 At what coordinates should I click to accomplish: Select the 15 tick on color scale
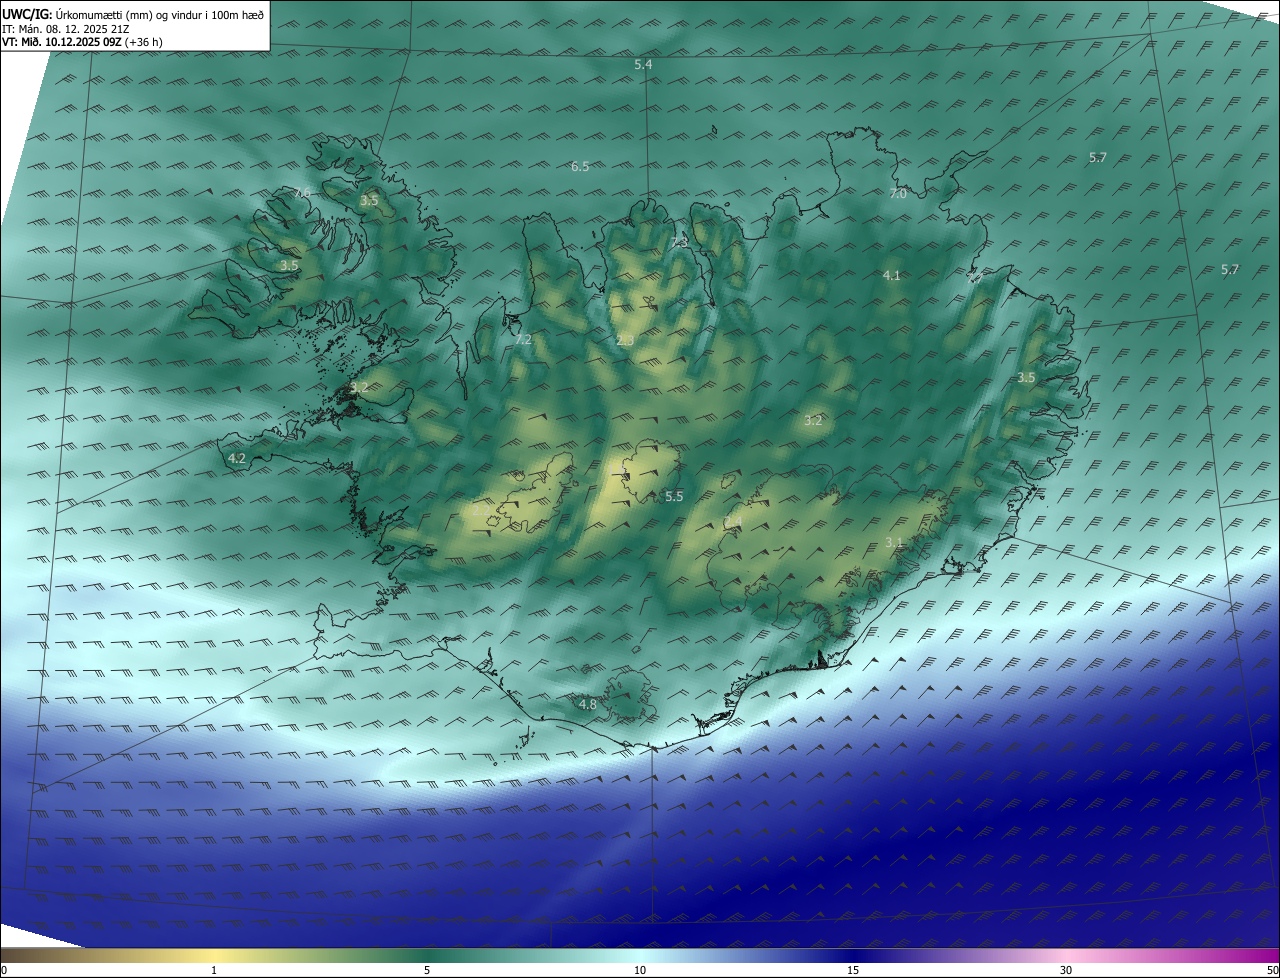[x=853, y=970]
